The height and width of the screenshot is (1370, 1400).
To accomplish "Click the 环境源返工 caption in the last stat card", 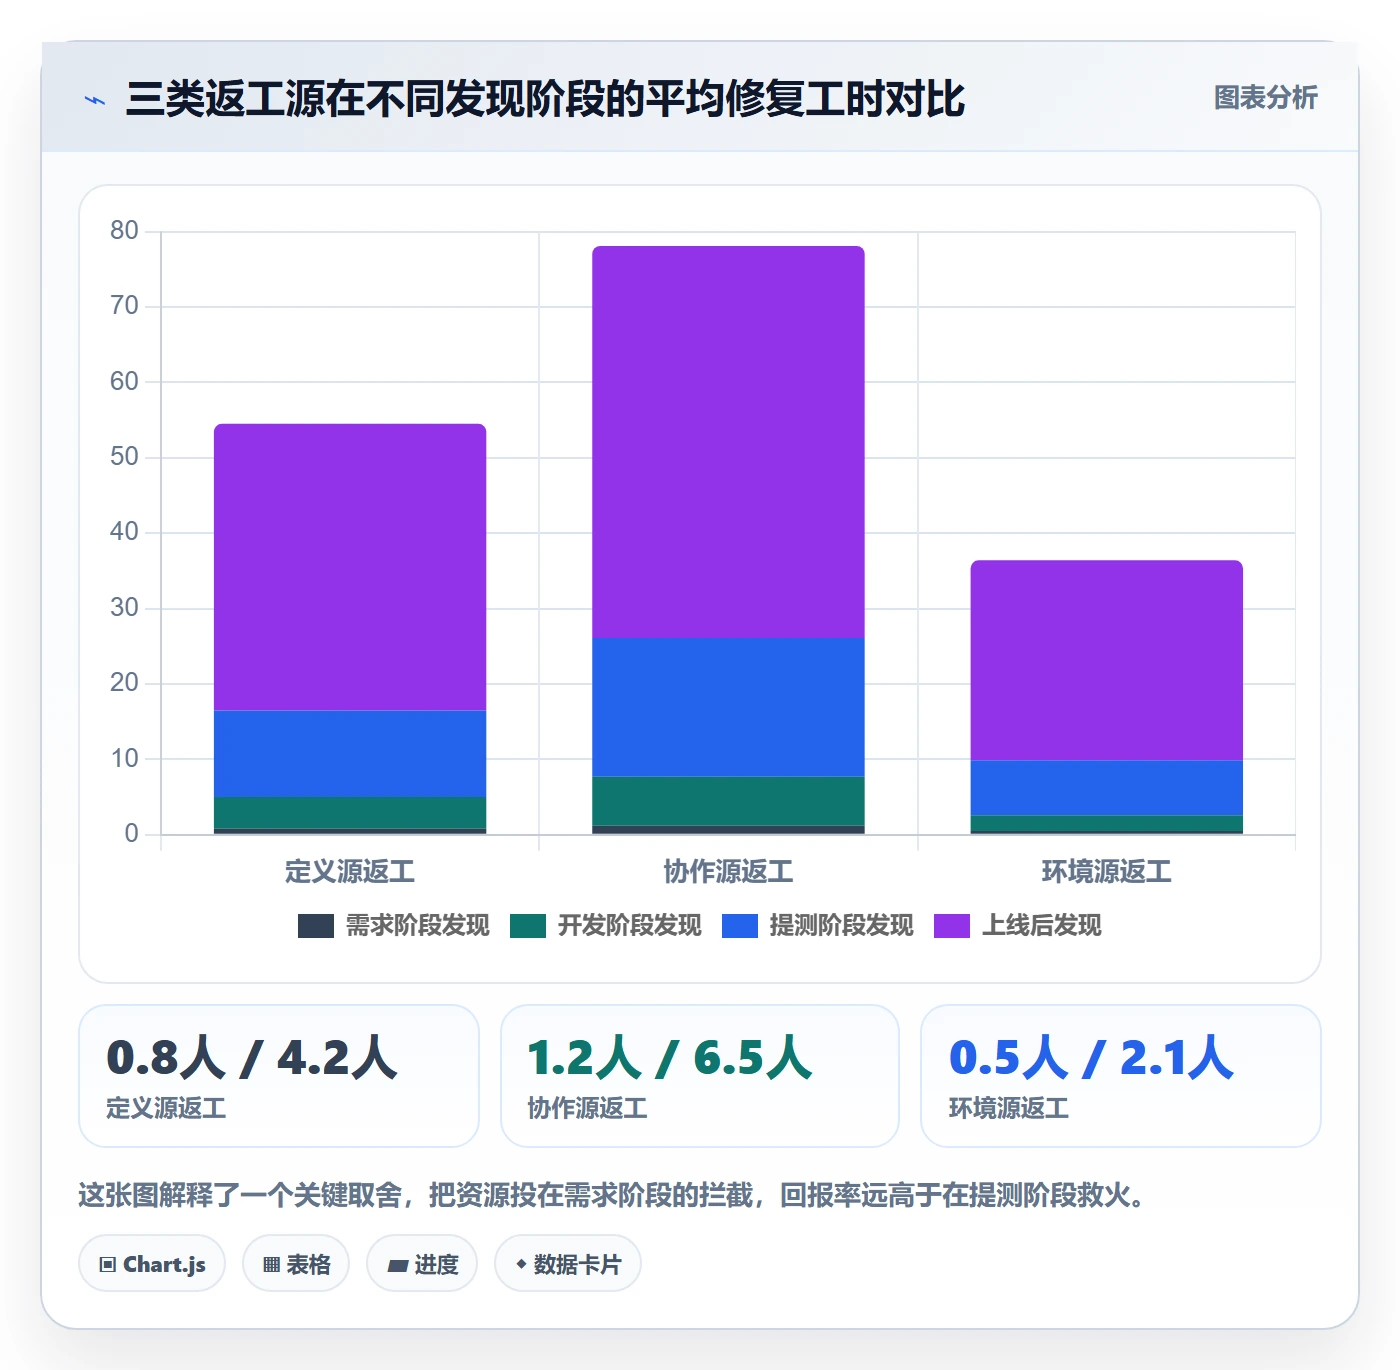I will pos(1009,1108).
